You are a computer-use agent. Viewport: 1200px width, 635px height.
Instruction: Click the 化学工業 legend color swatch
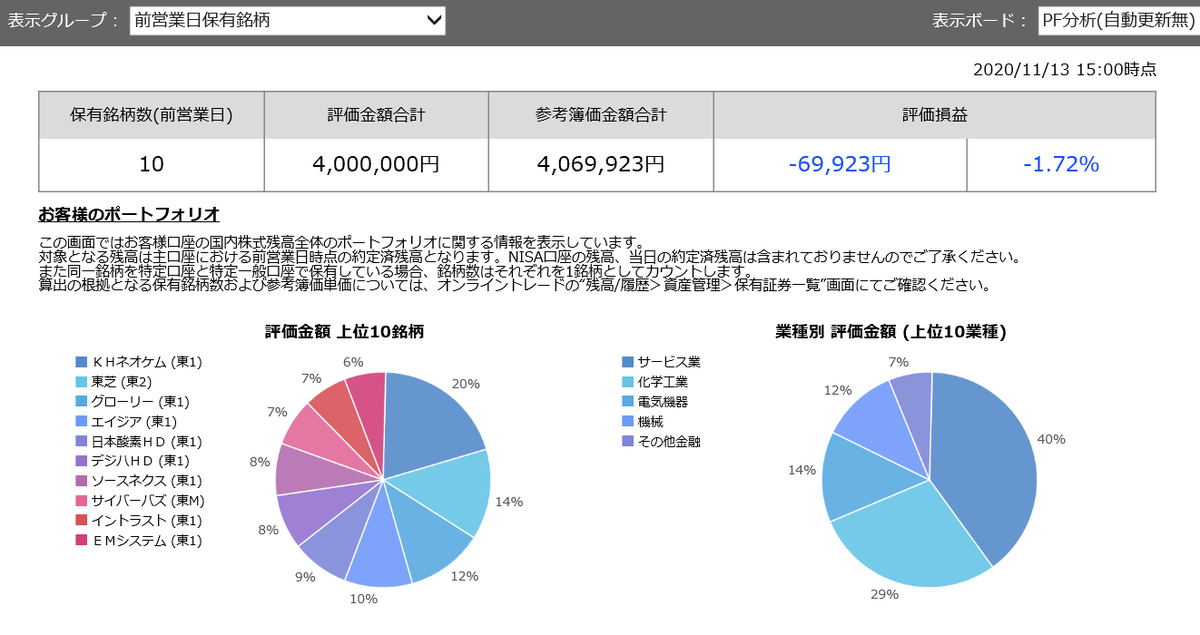coord(628,382)
